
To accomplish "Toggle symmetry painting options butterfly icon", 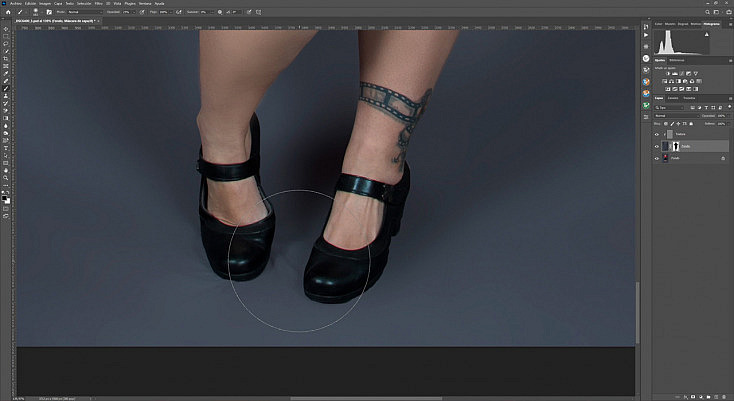I will 258,12.
